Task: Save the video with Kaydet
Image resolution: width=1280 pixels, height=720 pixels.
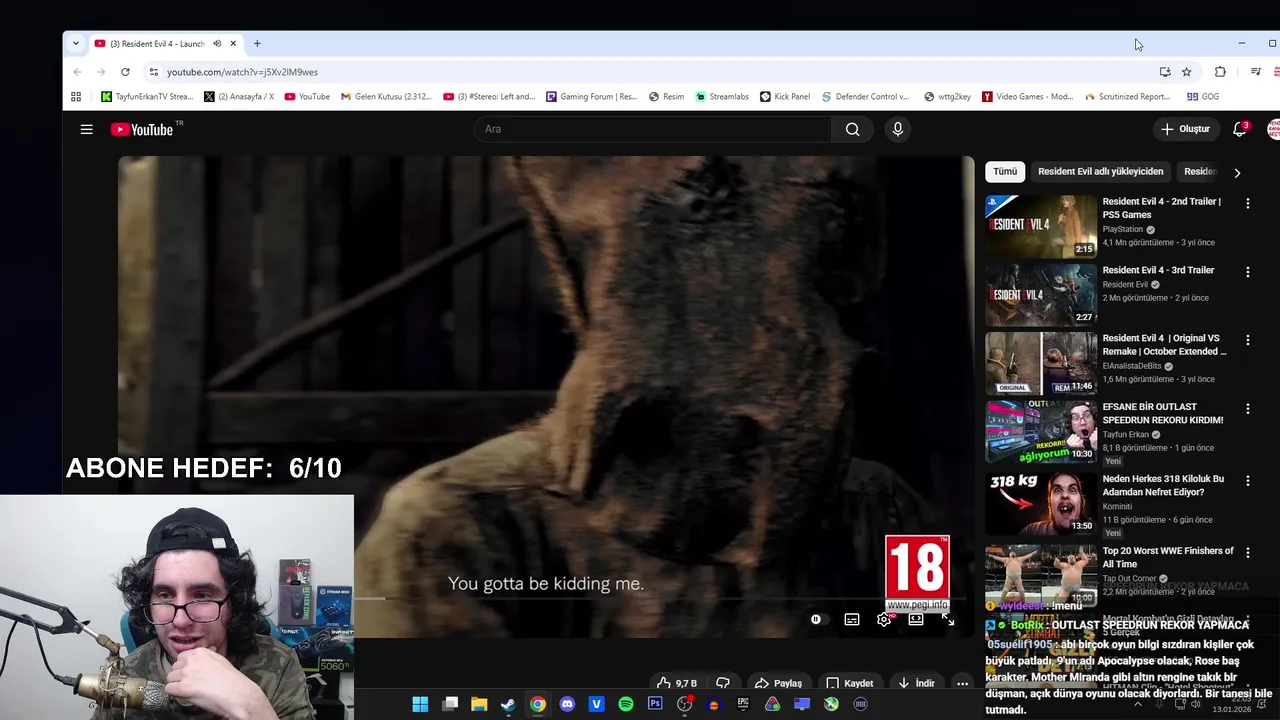Action: [850, 684]
